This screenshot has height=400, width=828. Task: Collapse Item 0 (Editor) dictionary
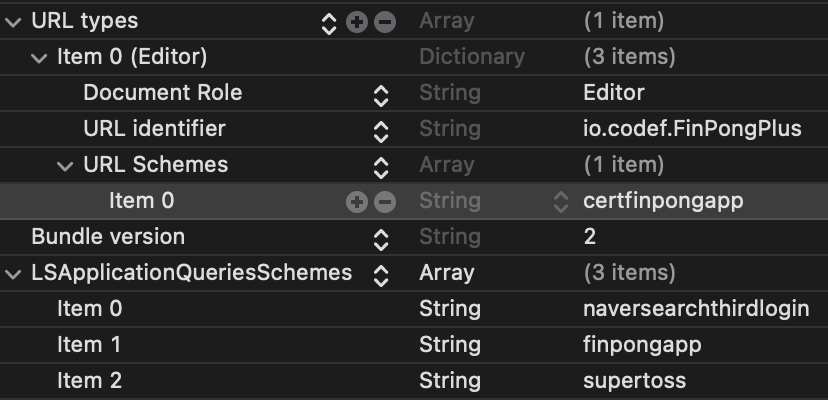tap(39, 58)
